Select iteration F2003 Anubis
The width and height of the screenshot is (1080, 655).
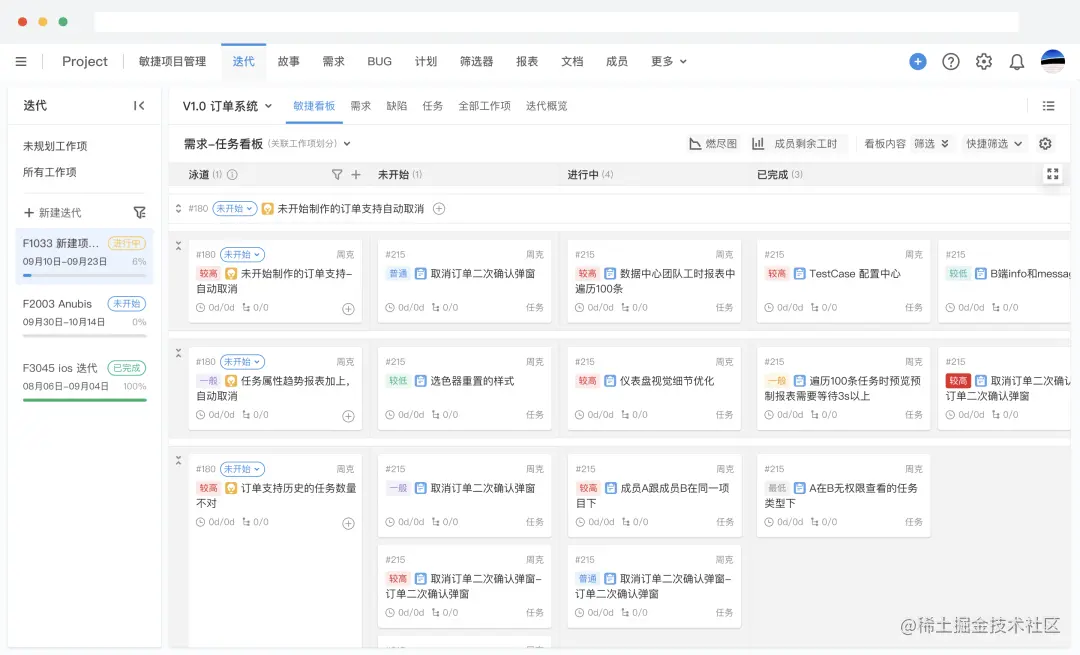[x=84, y=315]
